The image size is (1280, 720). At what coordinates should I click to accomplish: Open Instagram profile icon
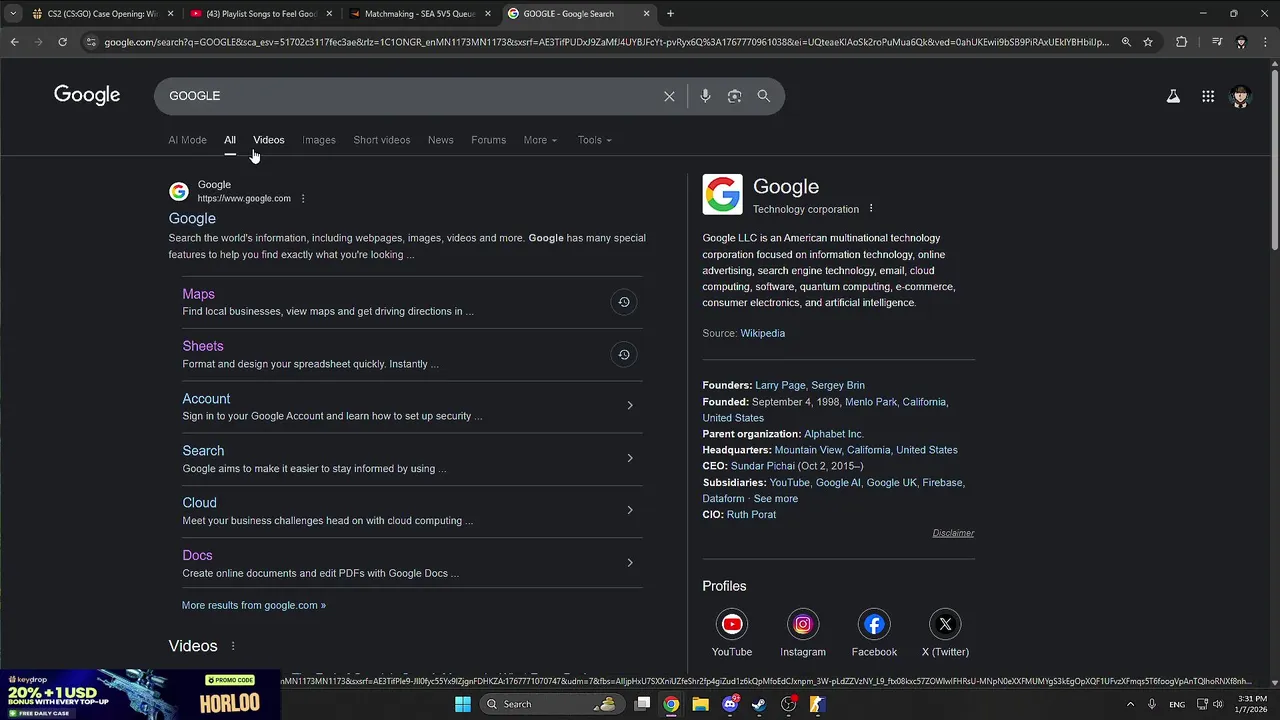click(803, 624)
